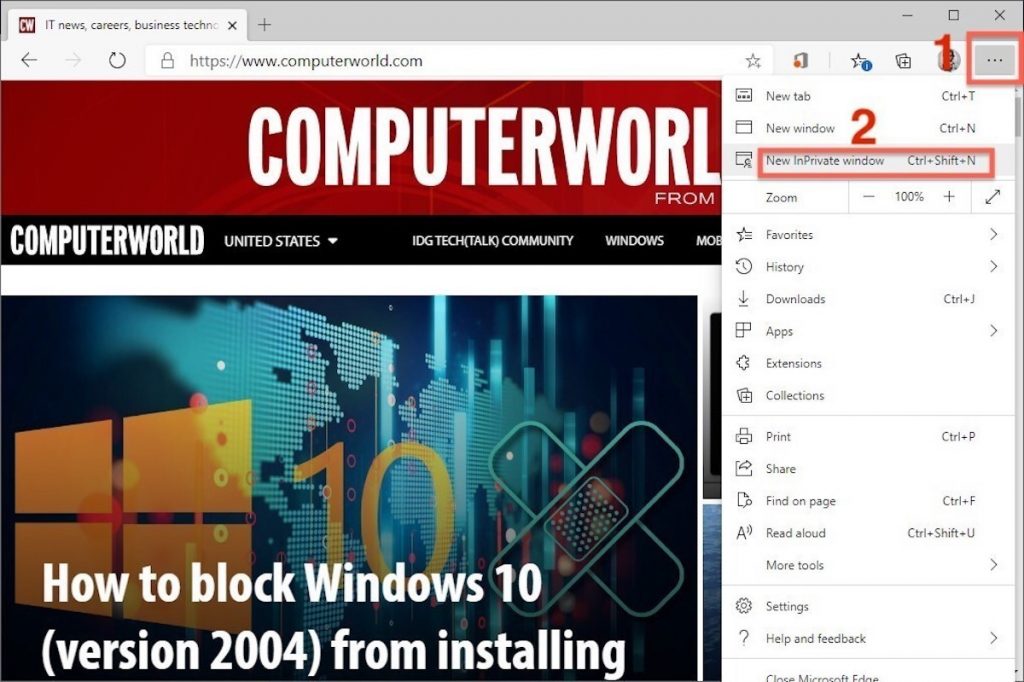Reload the page with refresh icon
This screenshot has width=1024, height=682.
[117, 61]
